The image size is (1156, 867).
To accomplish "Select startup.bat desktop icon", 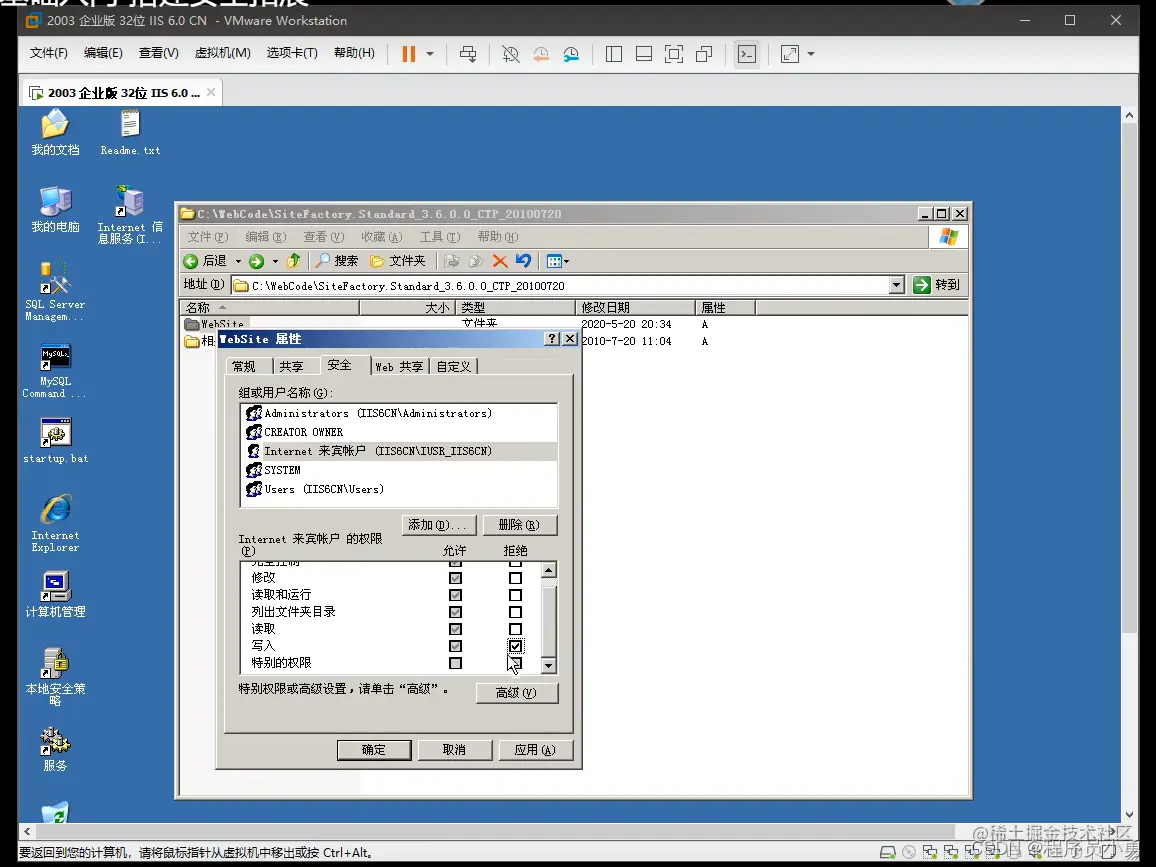I will [x=55, y=441].
